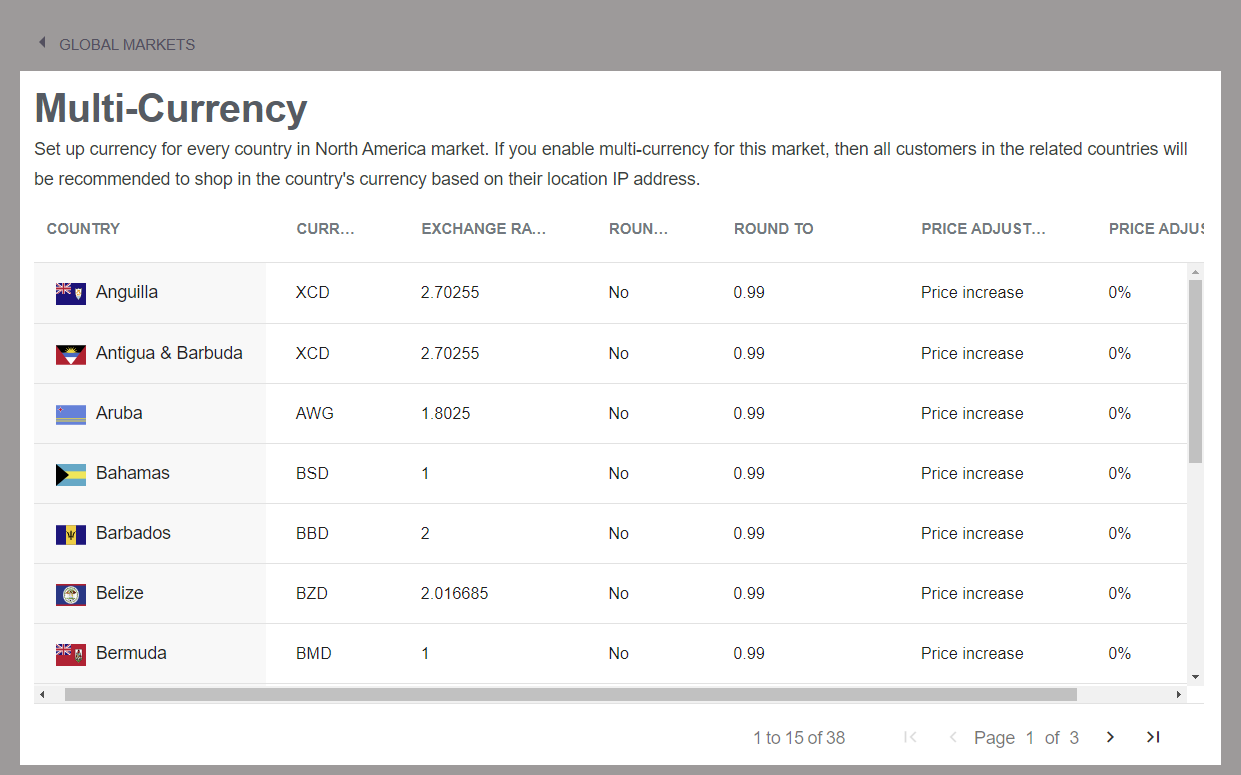This screenshot has width=1241, height=775.
Task: Click the Antigua & Barbuda flag icon
Action: coord(70,354)
